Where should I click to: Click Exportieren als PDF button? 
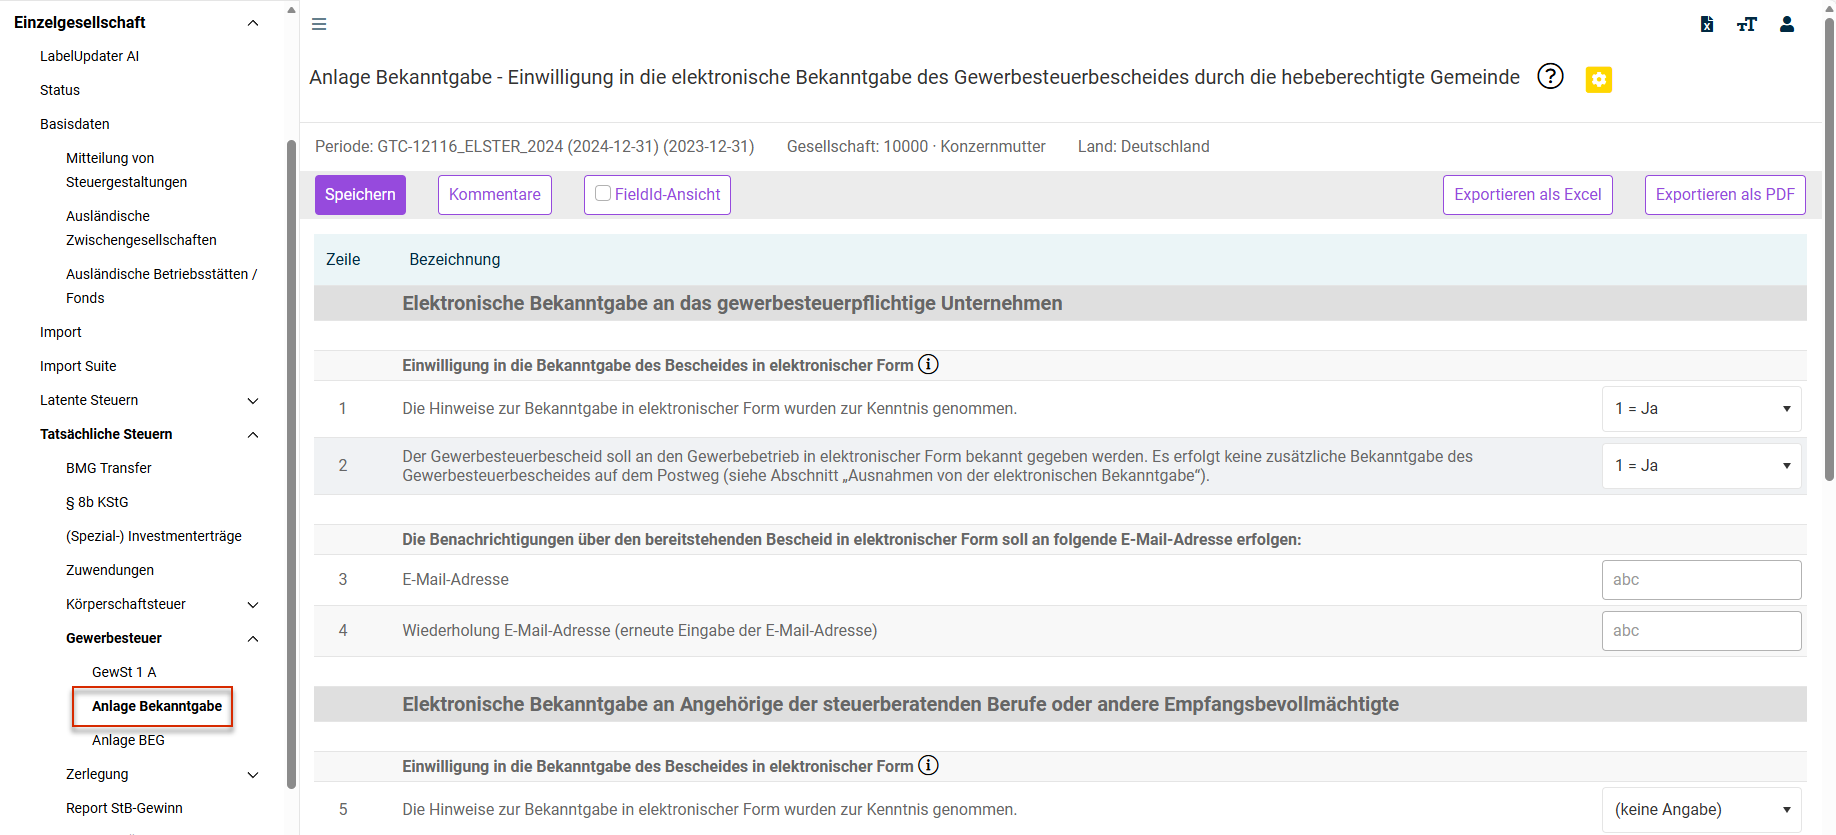pos(1725,195)
